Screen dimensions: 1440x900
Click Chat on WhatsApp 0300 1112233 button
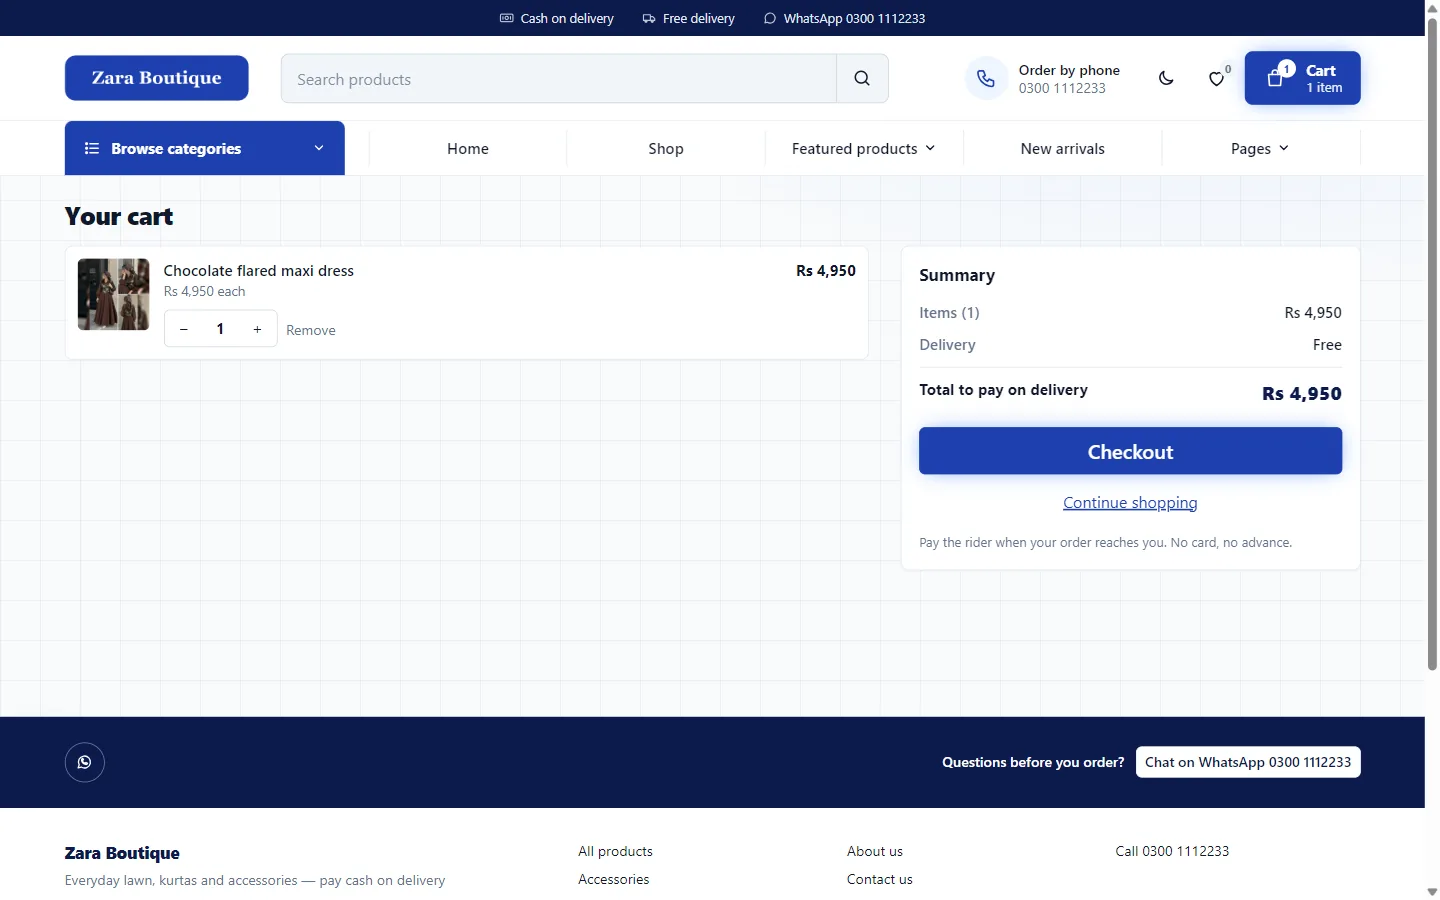point(1248,762)
